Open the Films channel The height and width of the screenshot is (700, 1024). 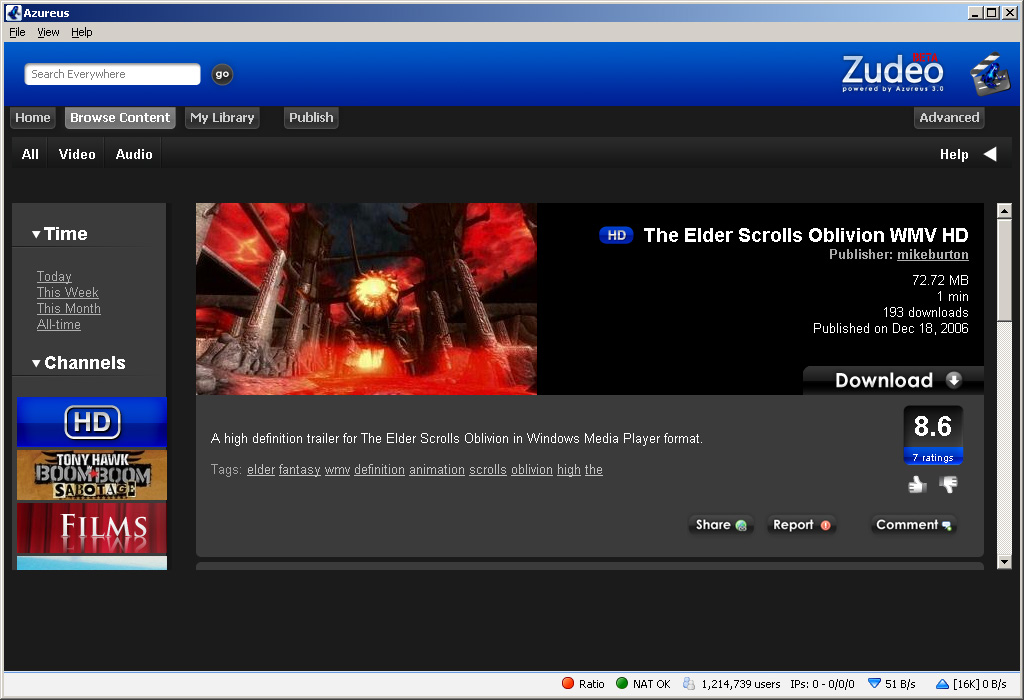click(92, 528)
